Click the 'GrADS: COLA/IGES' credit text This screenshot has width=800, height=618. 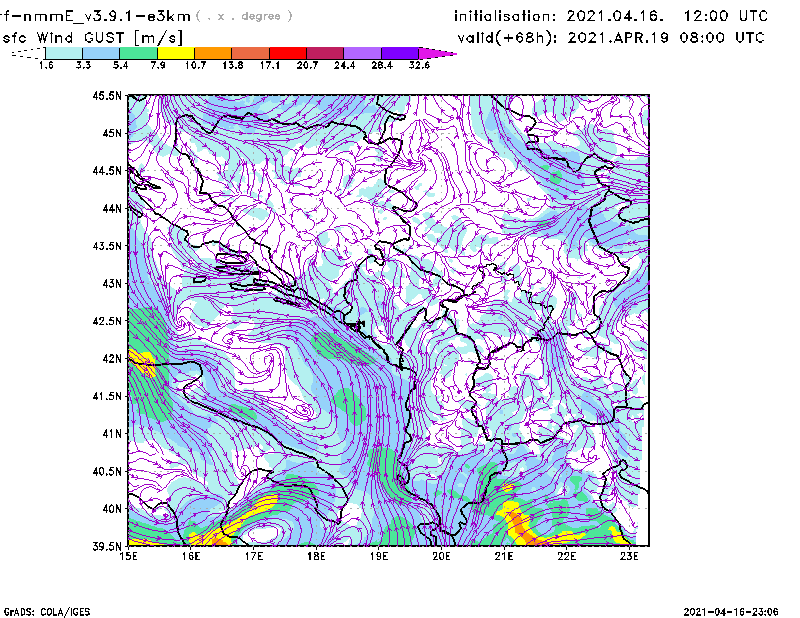[x=47, y=612]
